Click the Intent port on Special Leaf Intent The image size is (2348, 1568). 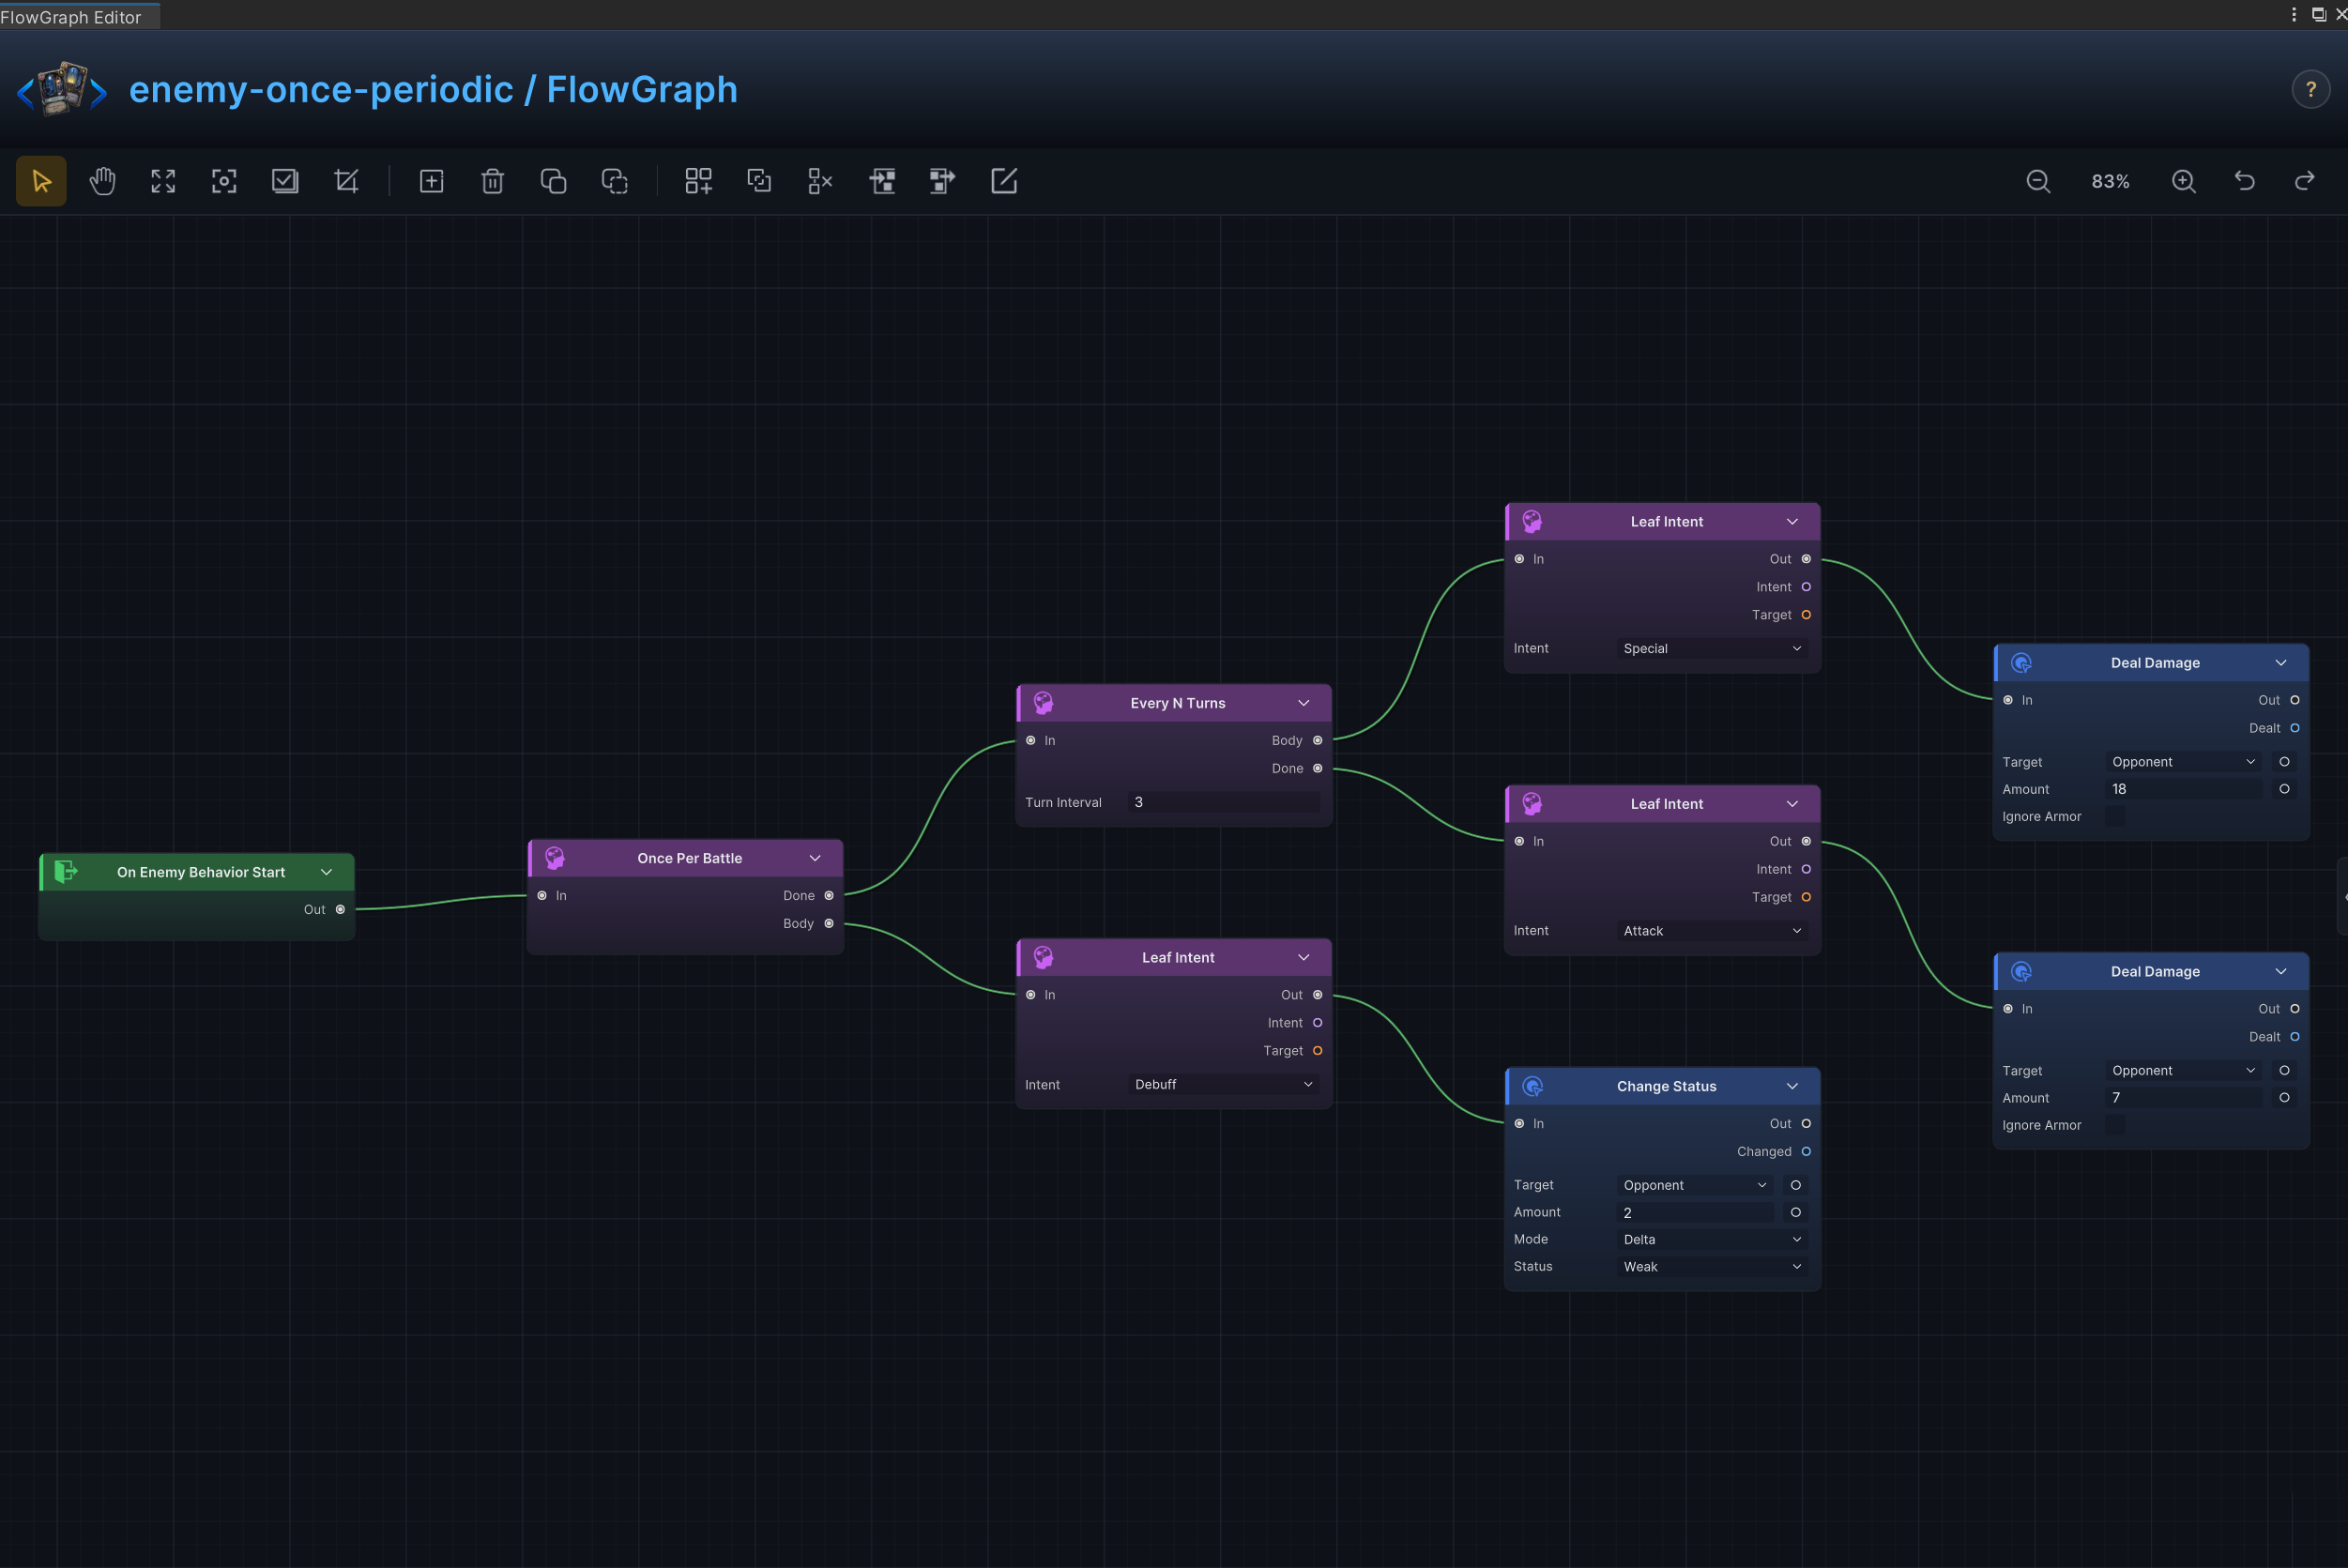[x=1806, y=587]
